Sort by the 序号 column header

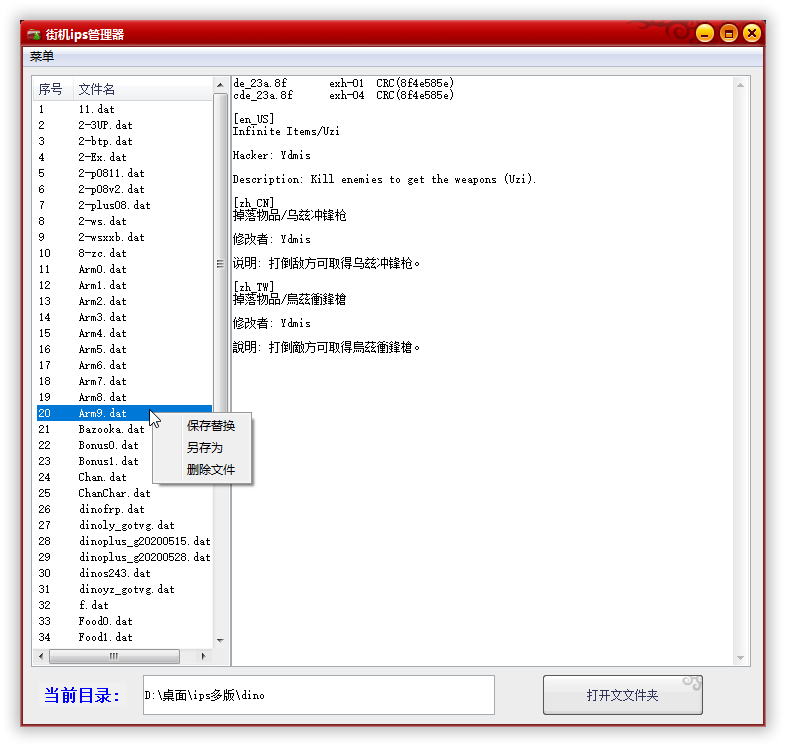51,89
